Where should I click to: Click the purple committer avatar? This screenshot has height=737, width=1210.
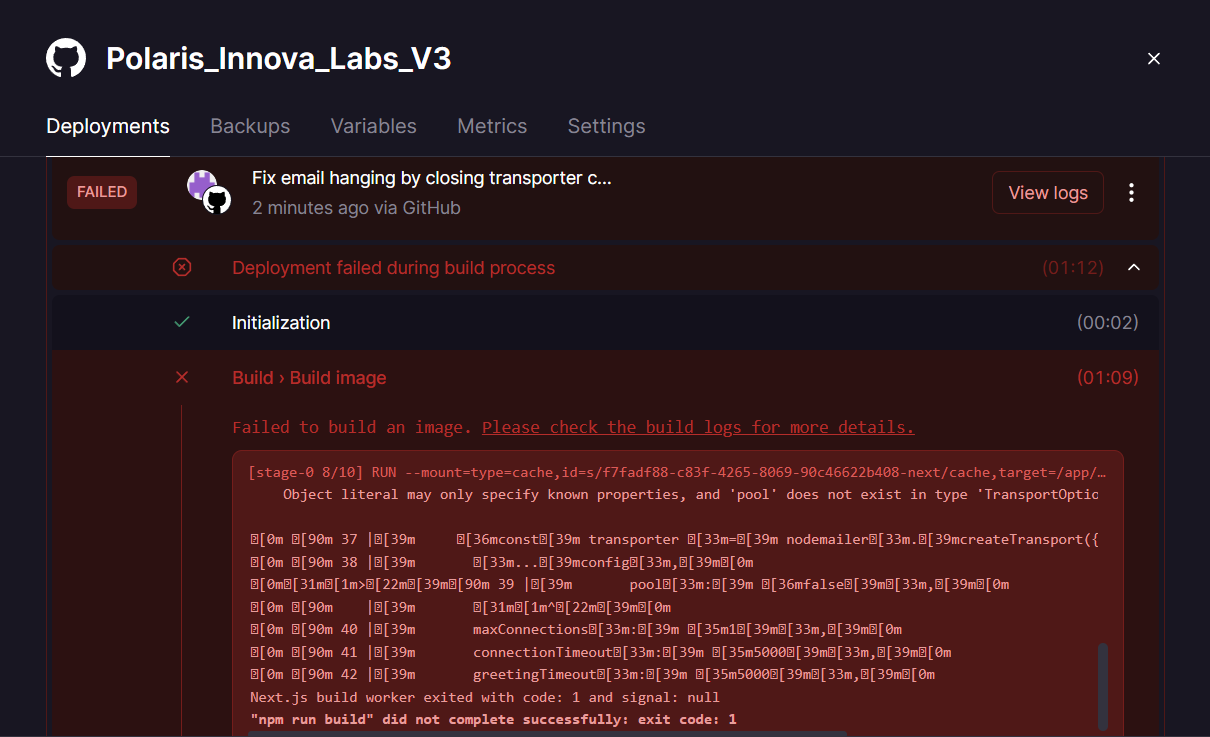[x=201, y=184]
